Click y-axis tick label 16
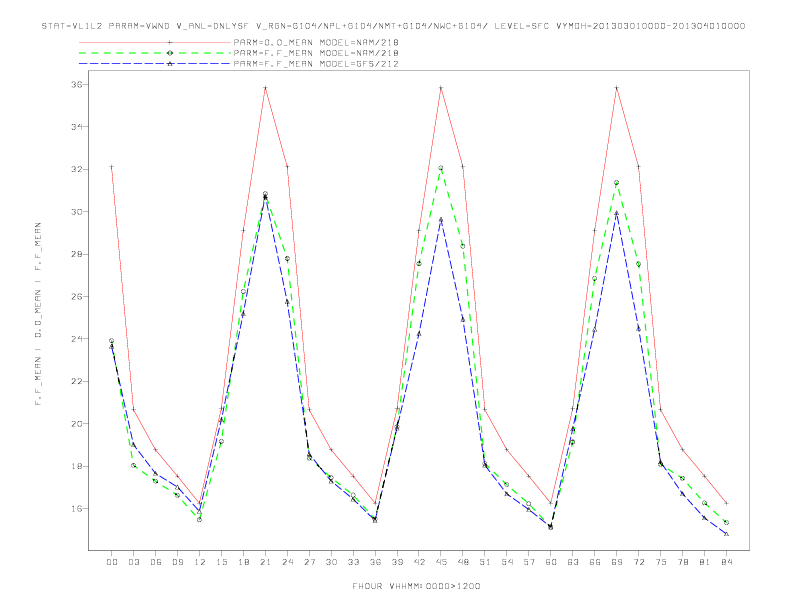Viewport: 792px width, 612px height. [x=77, y=508]
